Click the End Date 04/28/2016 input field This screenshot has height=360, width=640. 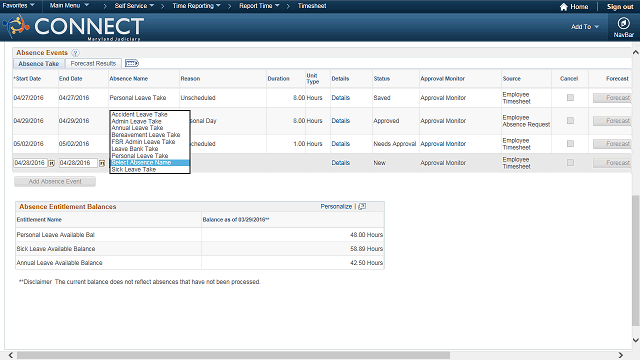point(78,163)
